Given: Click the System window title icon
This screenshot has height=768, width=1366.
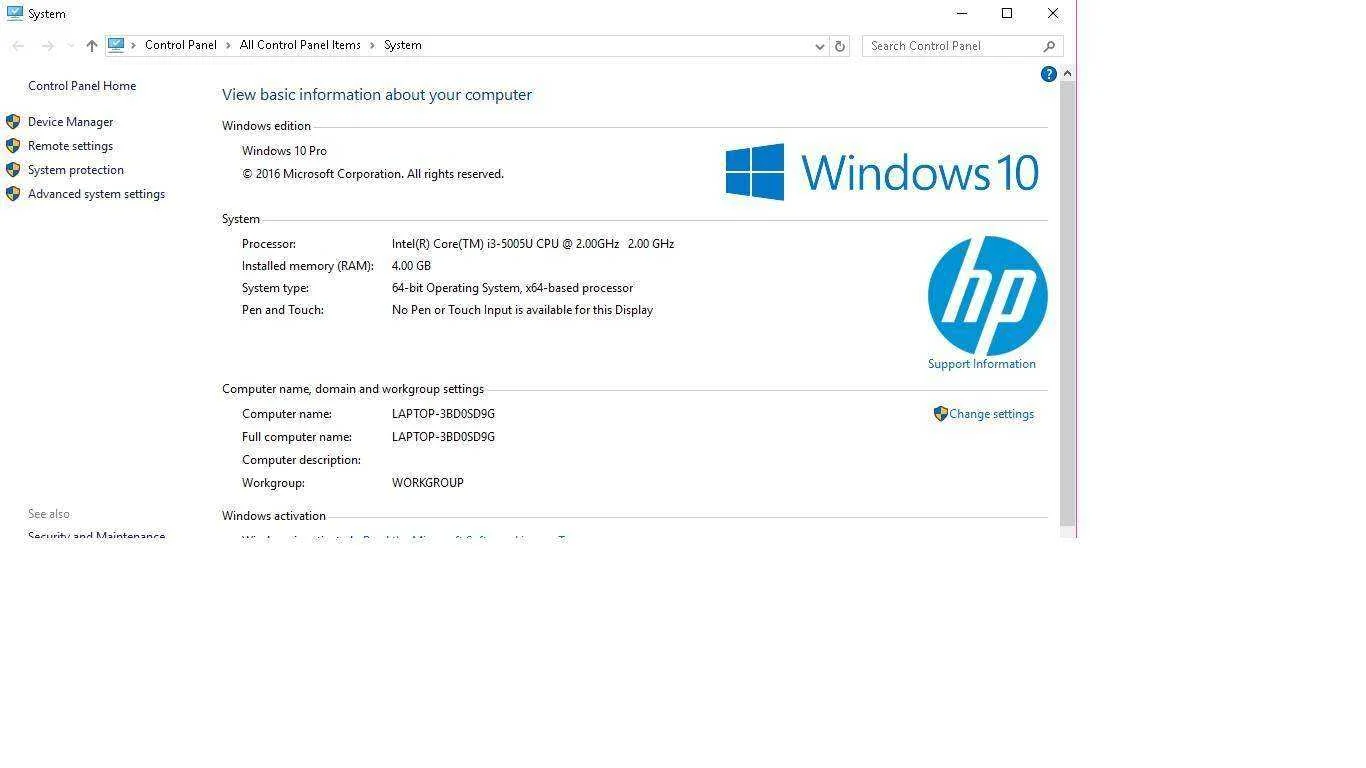Looking at the screenshot, I should point(15,14).
